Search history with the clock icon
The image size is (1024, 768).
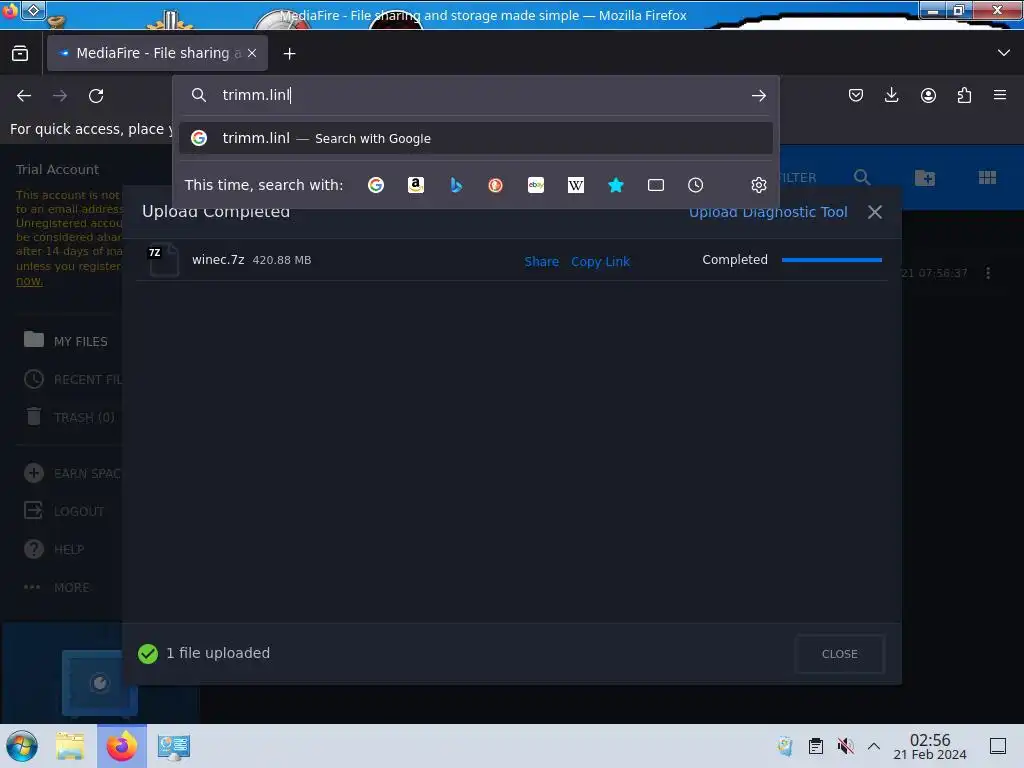[696, 185]
